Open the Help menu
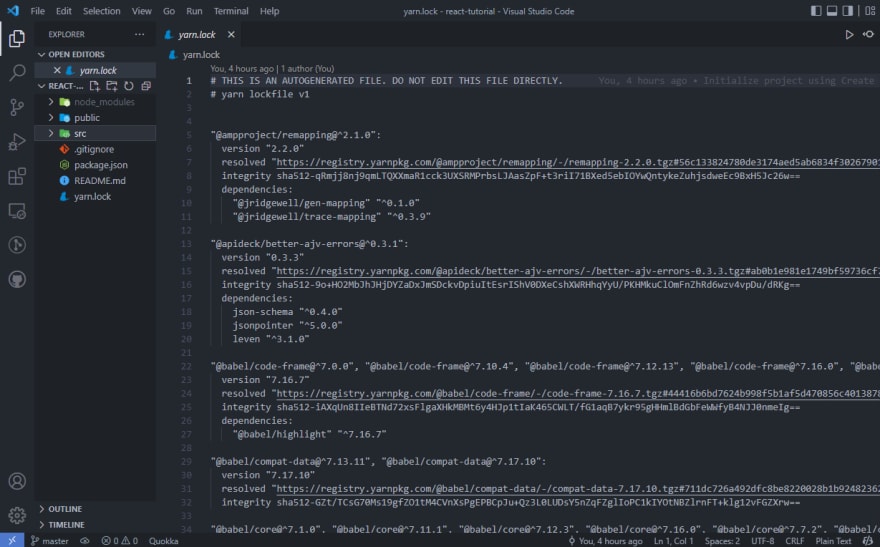 [x=269, y=11]
